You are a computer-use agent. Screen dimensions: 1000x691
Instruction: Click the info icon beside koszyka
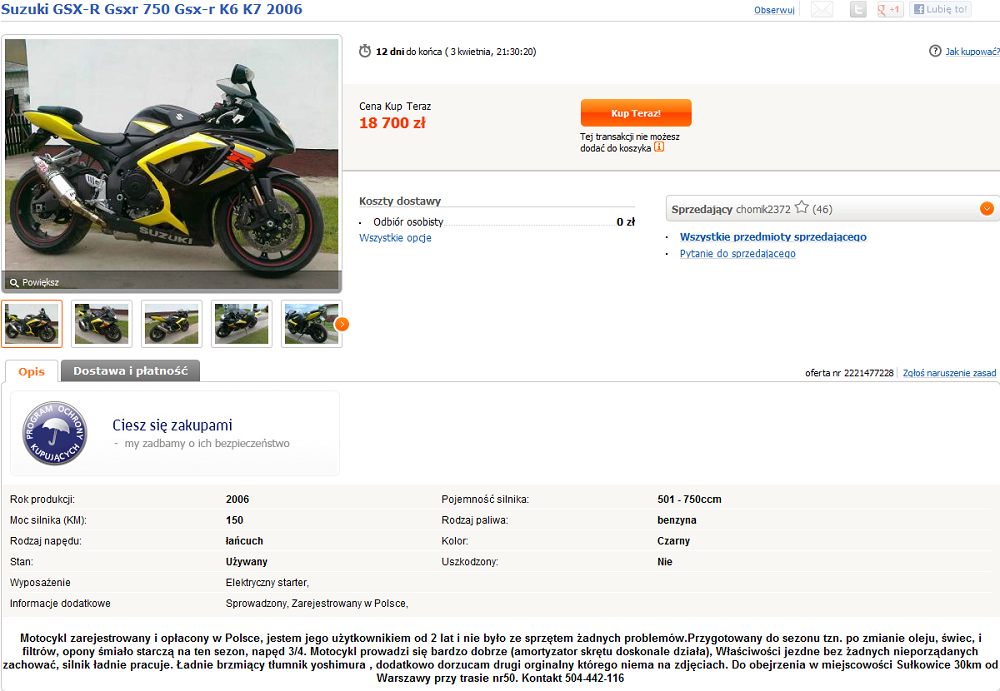coord(659,147)
